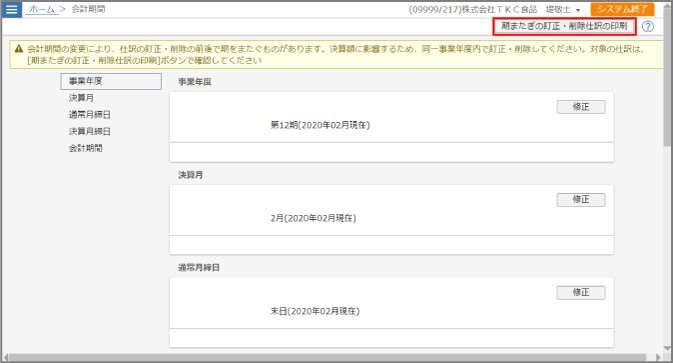Click the company name 株式会社TKC食品
The height and width of the screenshot is (363, 673).
(x=499, y=9)
